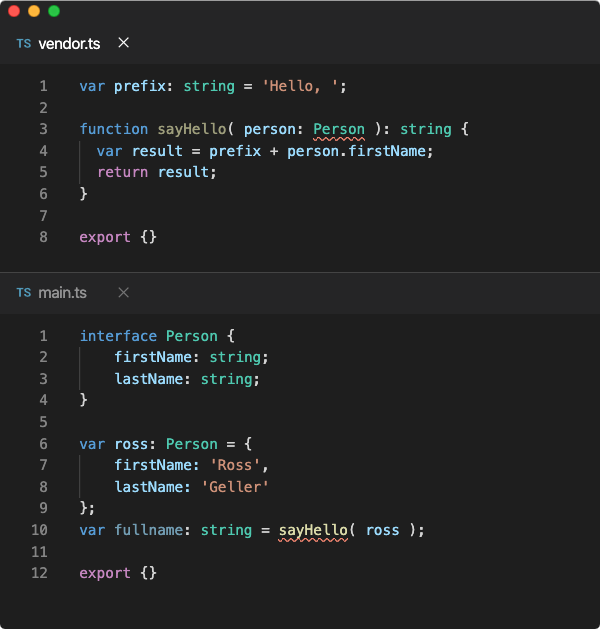The image size is (600, 629).
Task: Click the underlined sayHello call in main.ts
Action: (x=313, y=531)
